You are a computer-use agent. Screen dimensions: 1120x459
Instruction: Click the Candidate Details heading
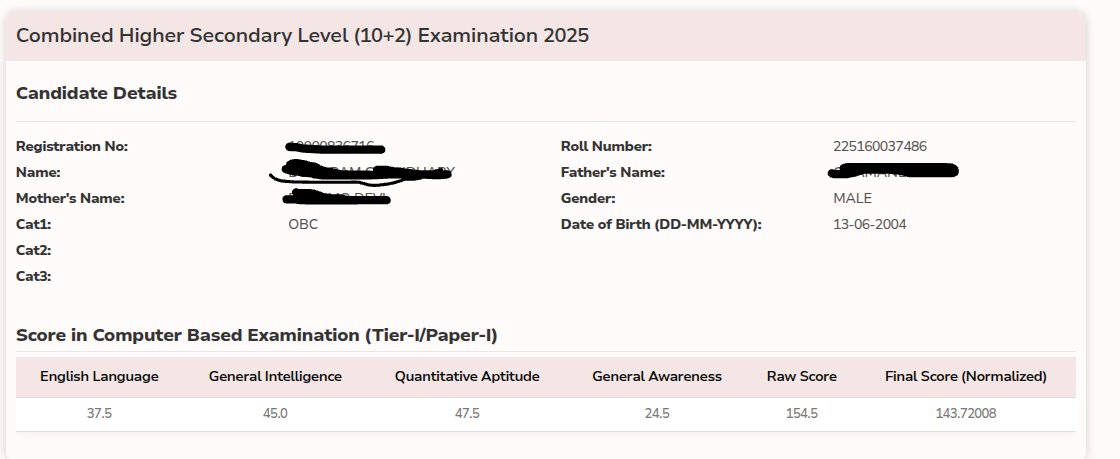pyautogui.click(x=96, y=94)
